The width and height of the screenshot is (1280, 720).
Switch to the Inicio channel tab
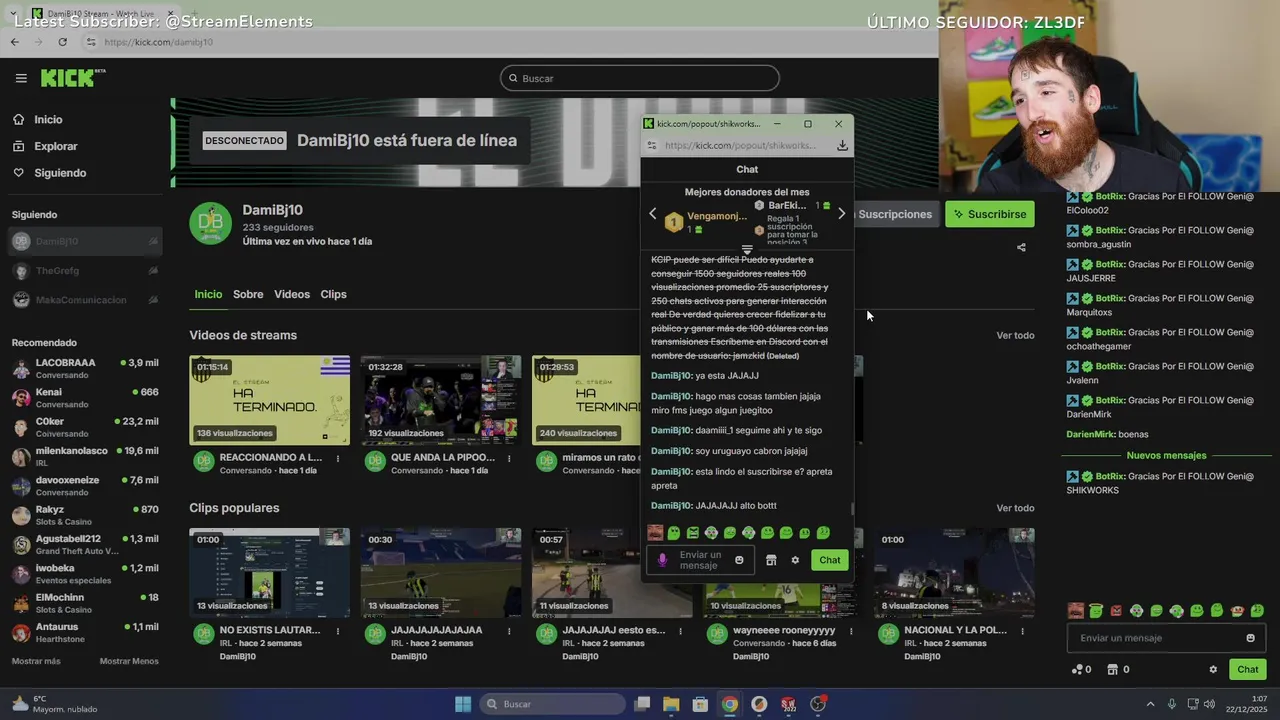(x=208, y=294)
